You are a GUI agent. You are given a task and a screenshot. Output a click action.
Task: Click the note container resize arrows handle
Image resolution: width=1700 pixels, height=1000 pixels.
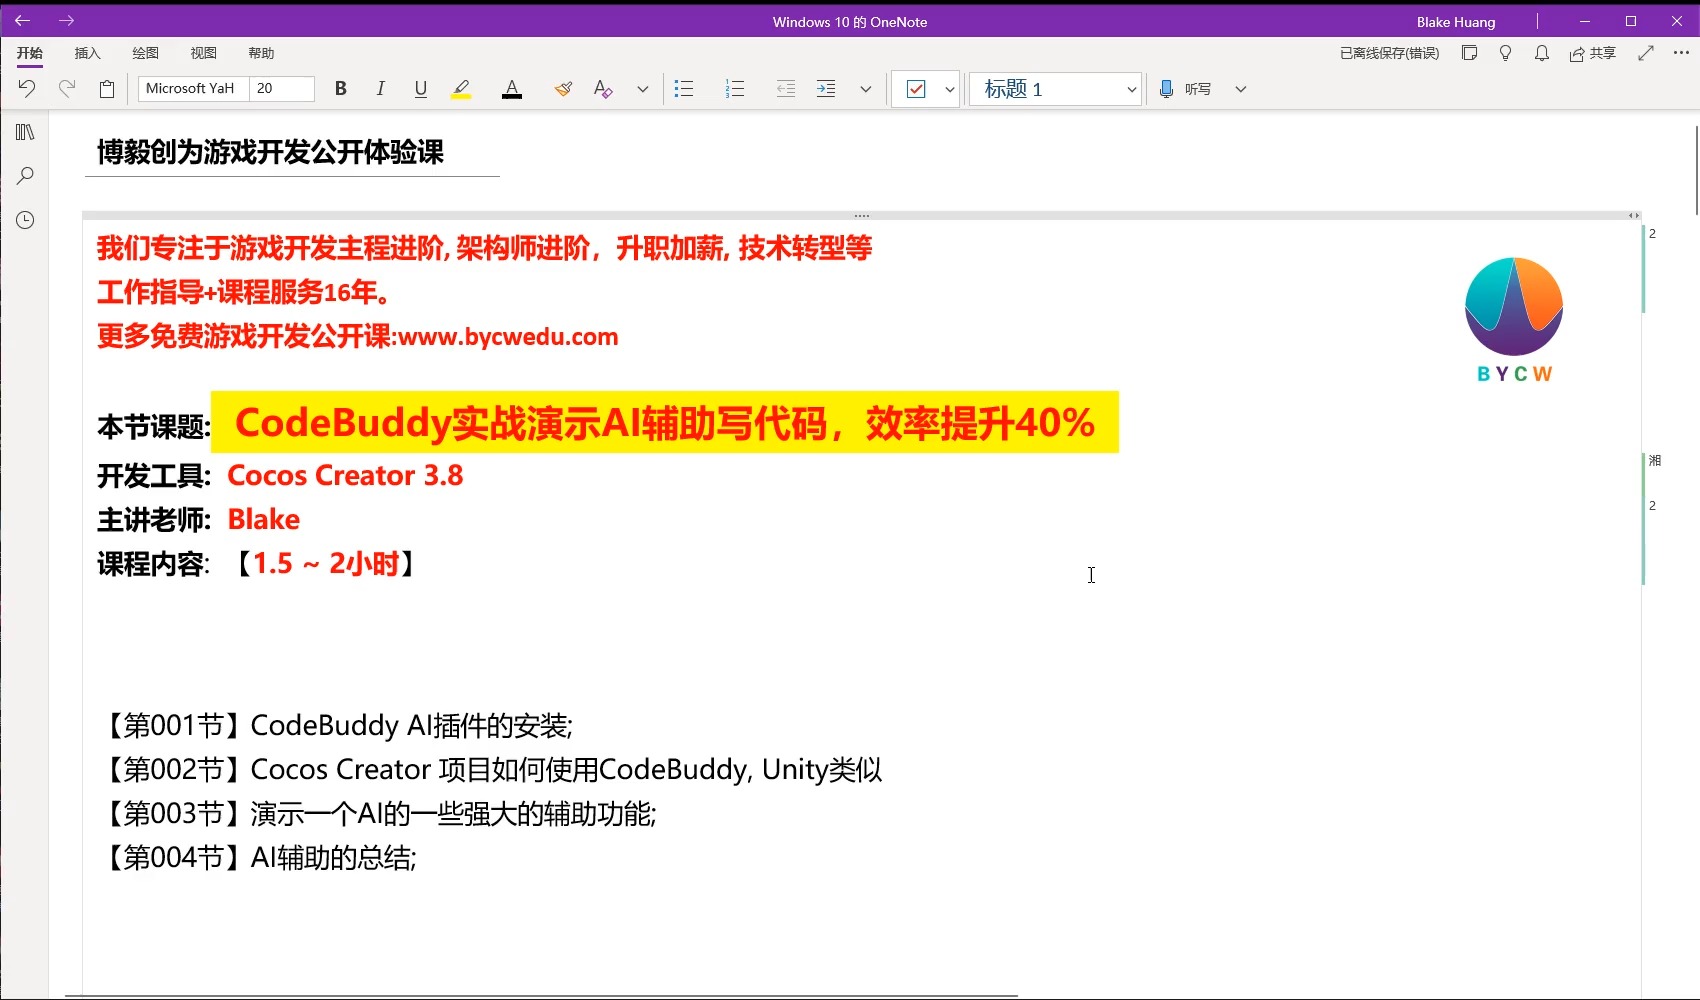pyautogui.click(x=1633, y=215)
